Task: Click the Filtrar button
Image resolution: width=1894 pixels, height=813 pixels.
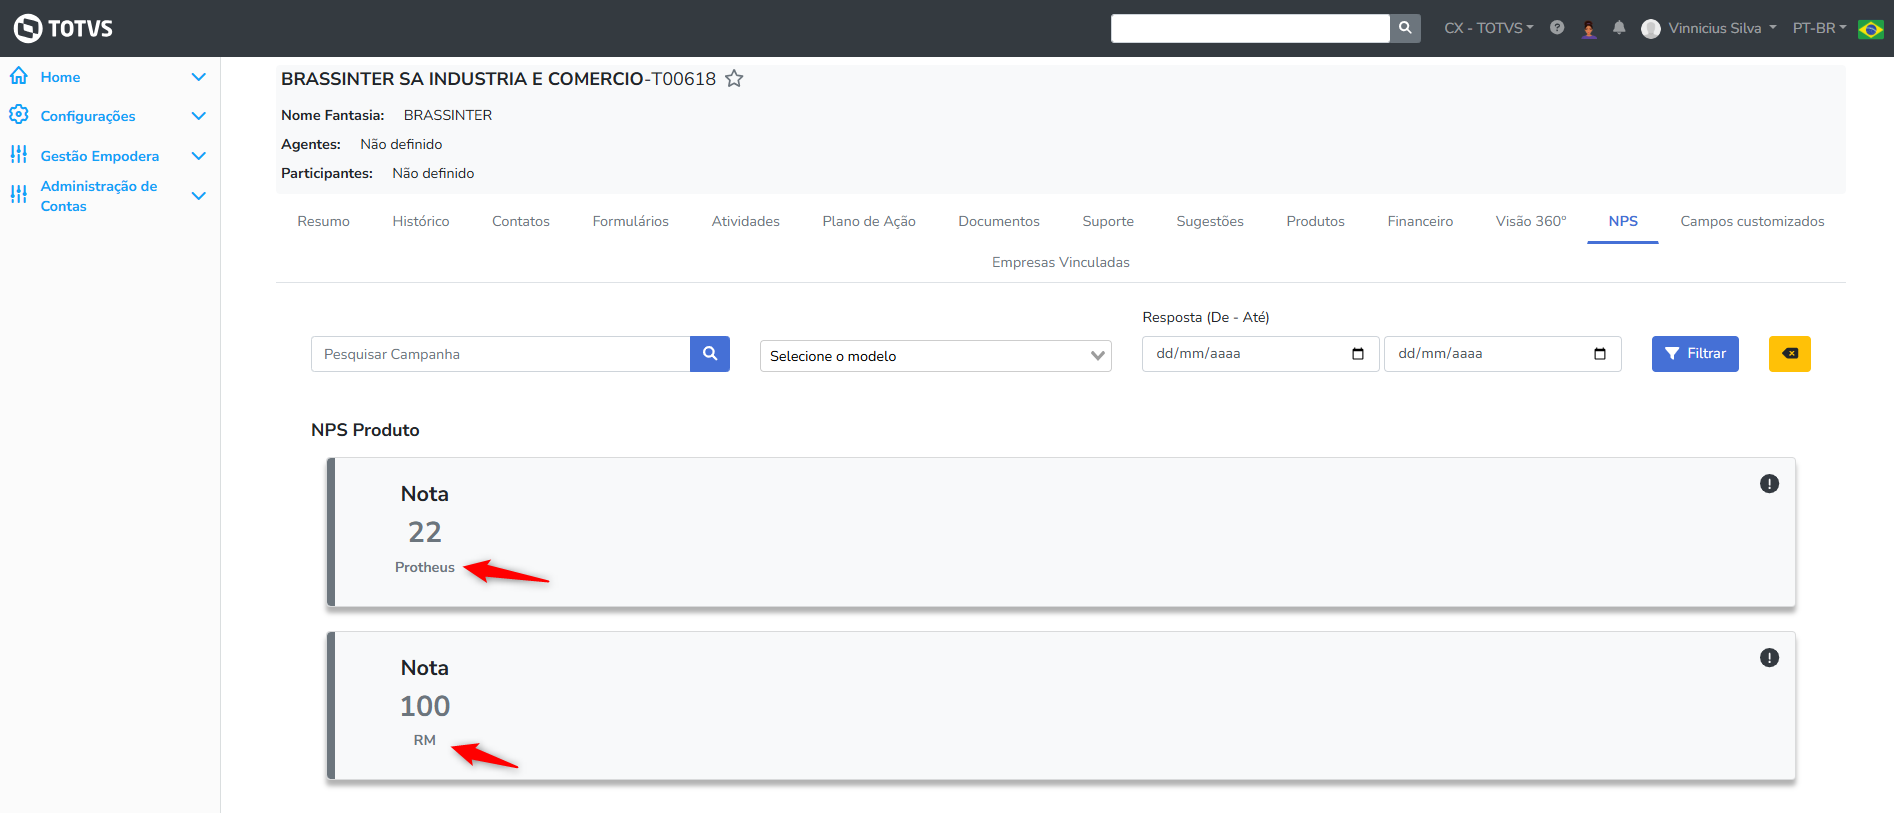Action: pos(1695,354)
